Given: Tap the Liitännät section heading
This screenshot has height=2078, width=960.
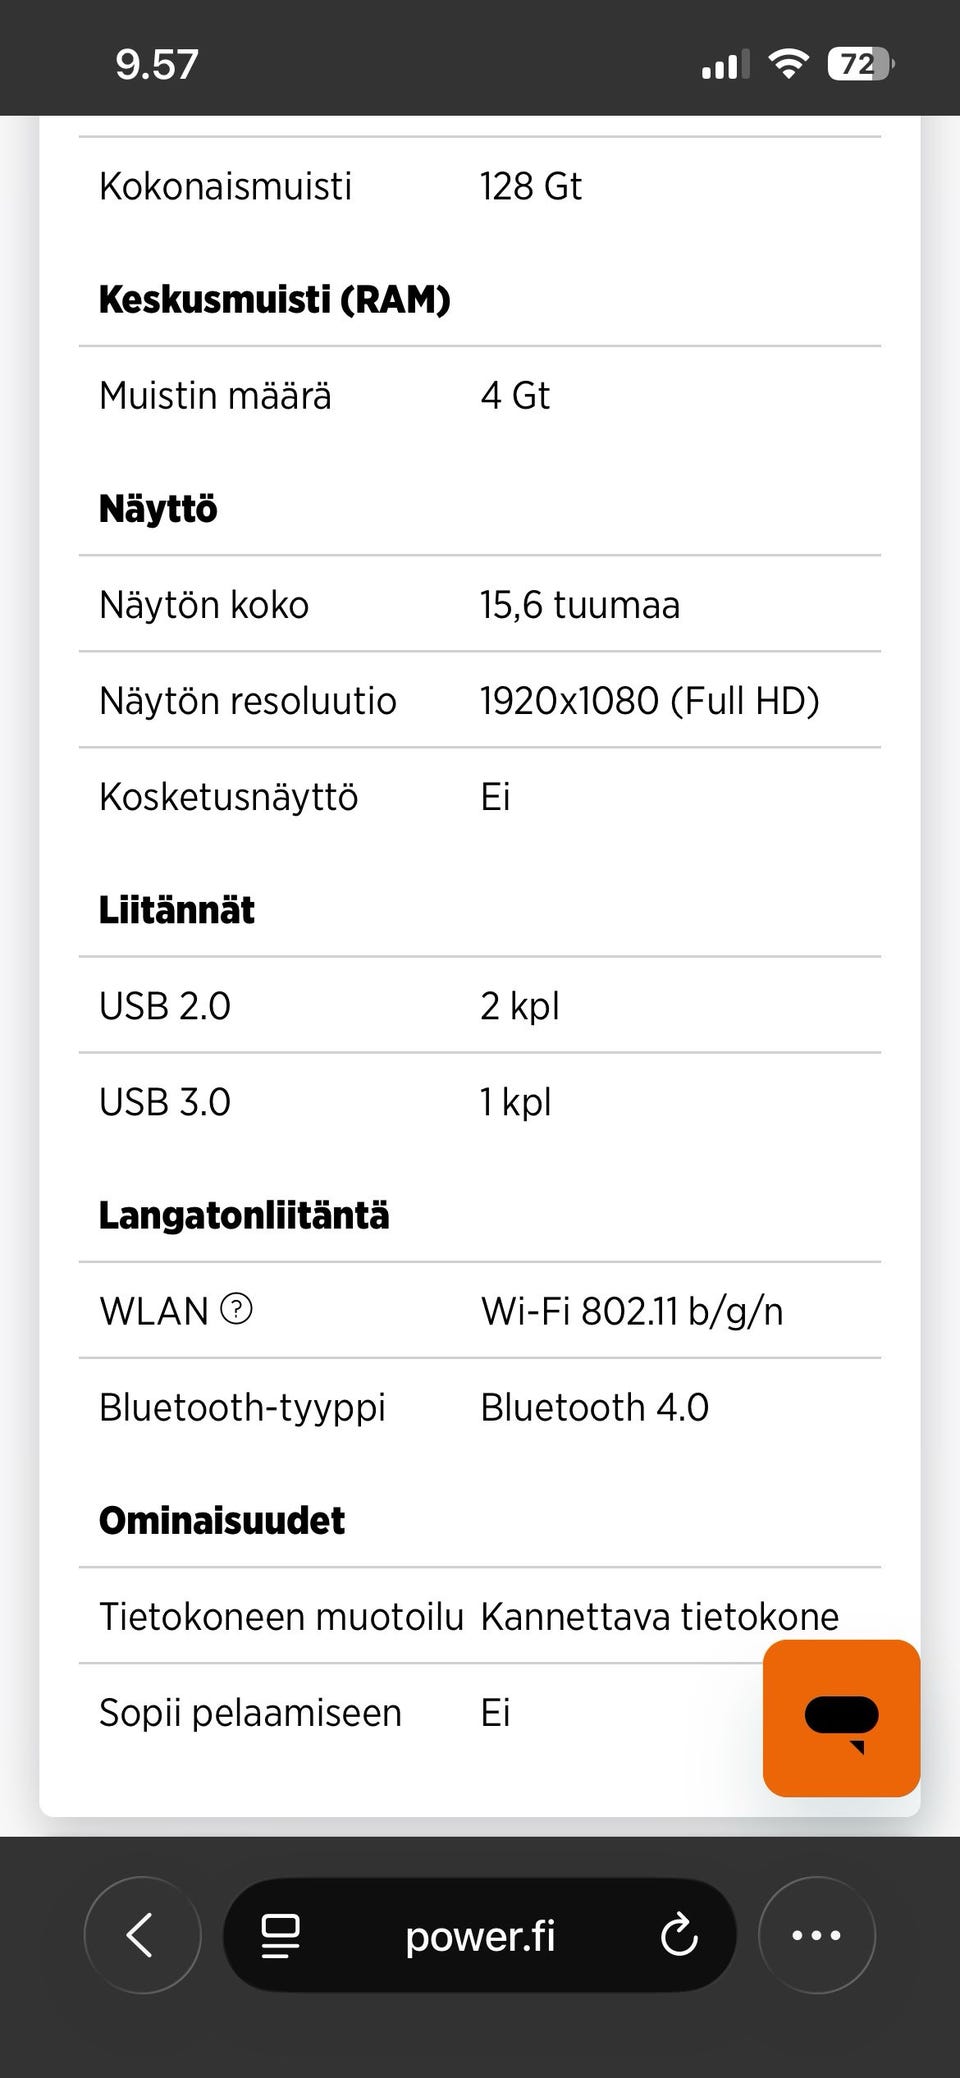Looking at the screenshot, I should click(x=176, y=910).
